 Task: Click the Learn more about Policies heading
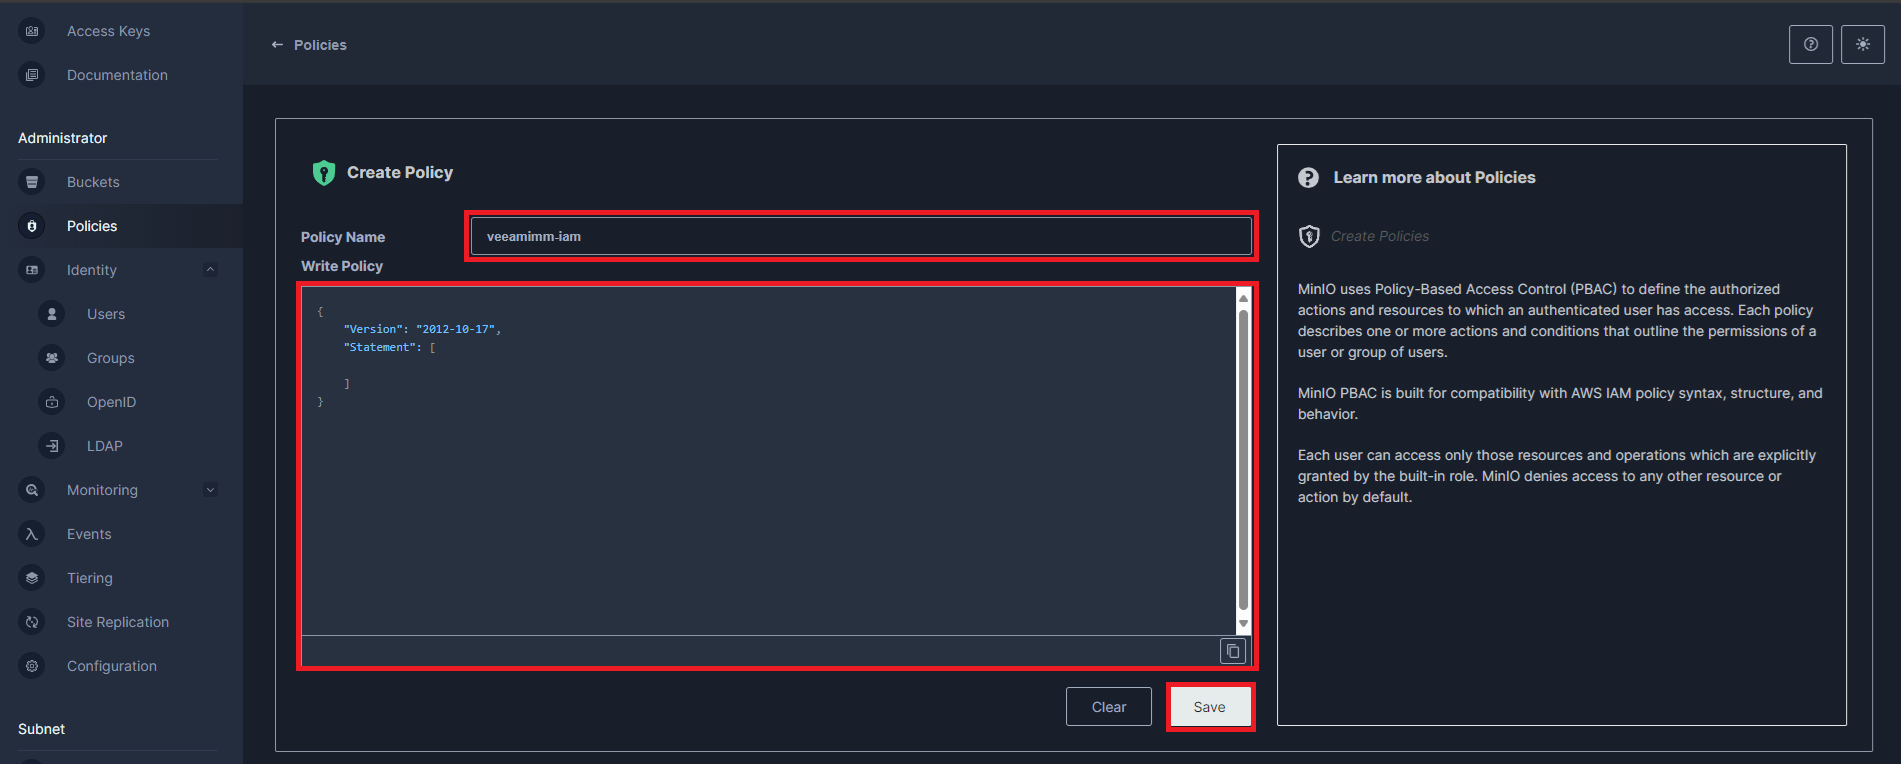(1434, 178)
